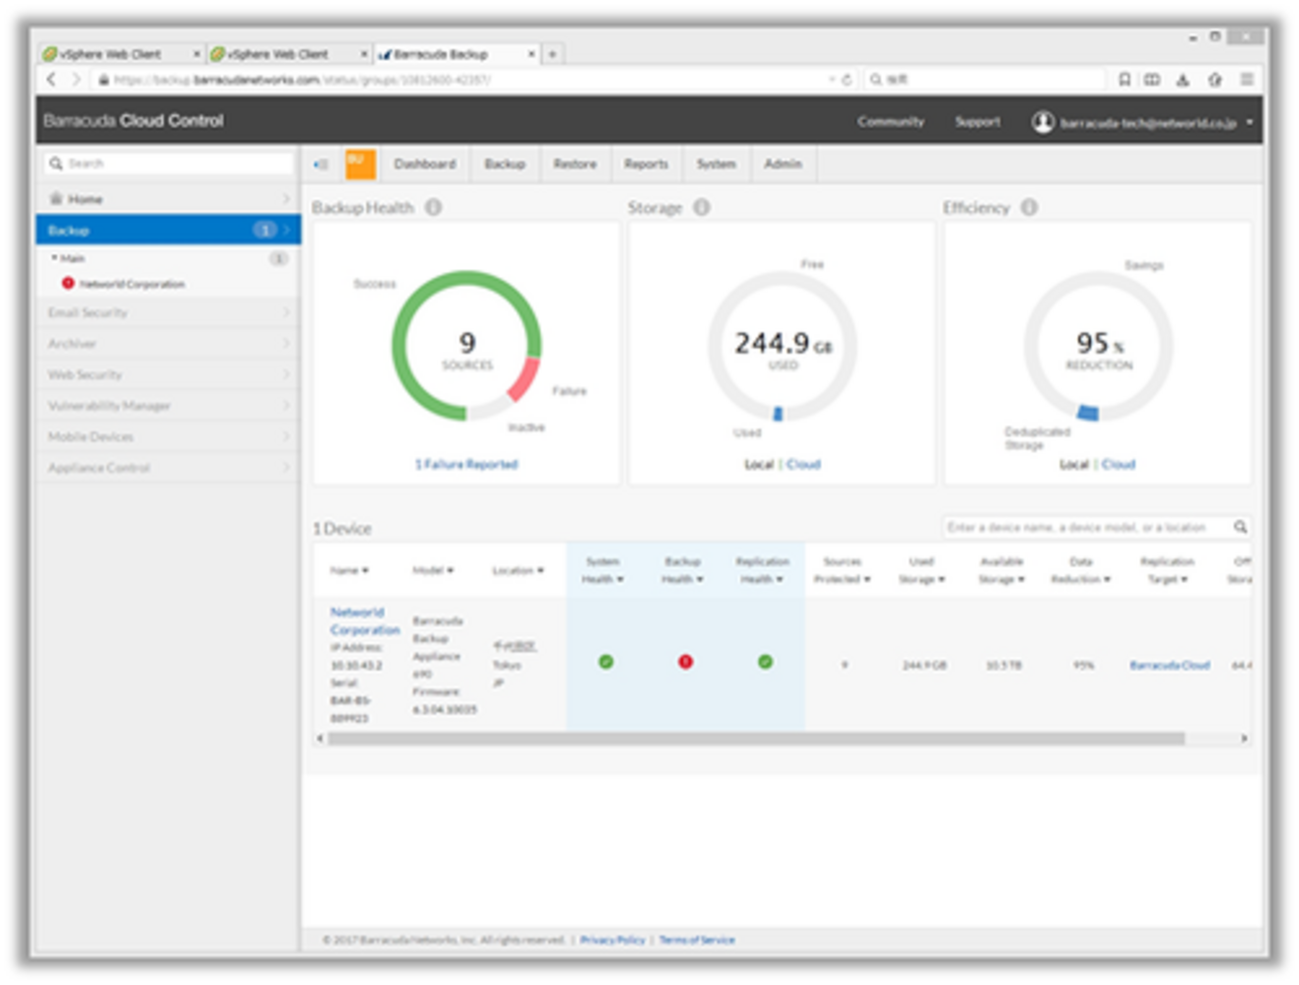Click the device search magnifier icon
Screen dimensions: 1299x985
tap(1240, 527)
